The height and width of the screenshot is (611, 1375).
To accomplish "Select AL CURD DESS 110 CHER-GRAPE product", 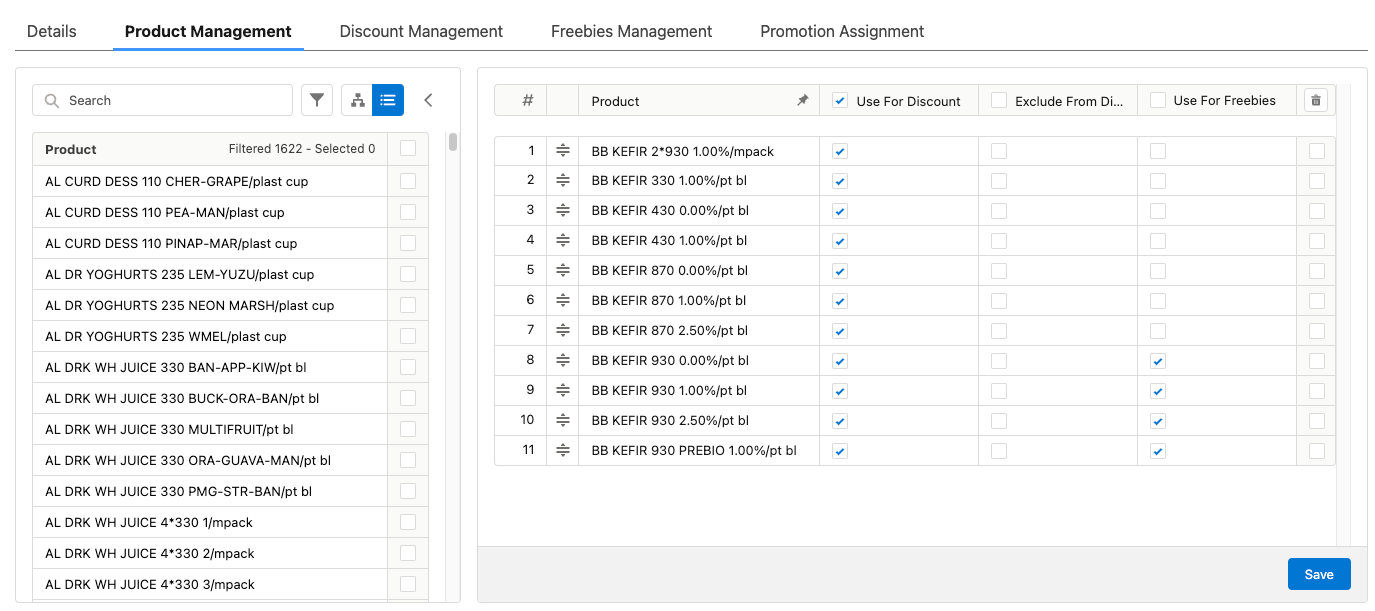I will pyautogui.click(x=408, y=180).
